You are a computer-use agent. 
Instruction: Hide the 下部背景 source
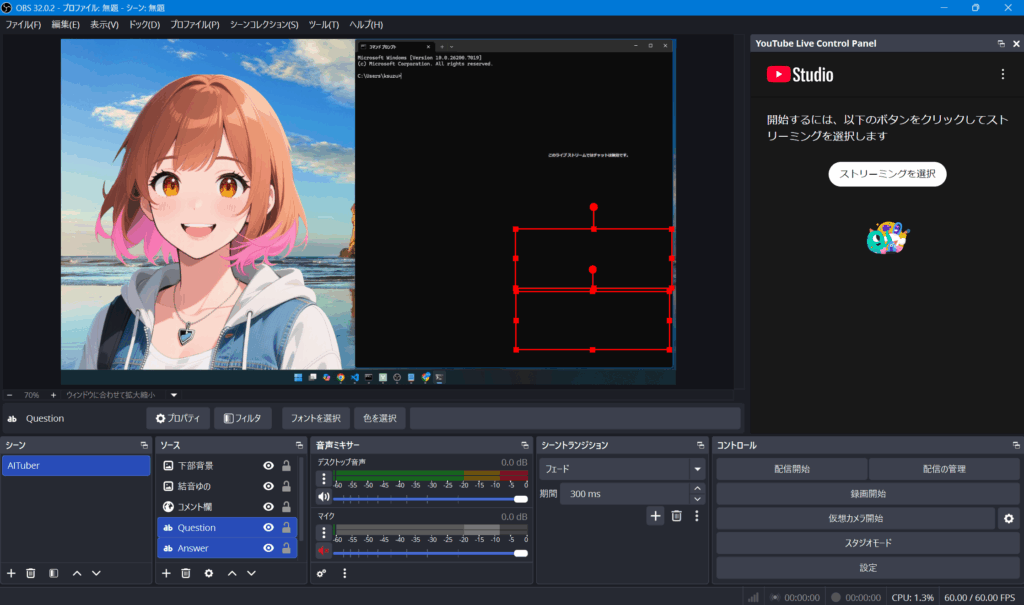[268, 466]
